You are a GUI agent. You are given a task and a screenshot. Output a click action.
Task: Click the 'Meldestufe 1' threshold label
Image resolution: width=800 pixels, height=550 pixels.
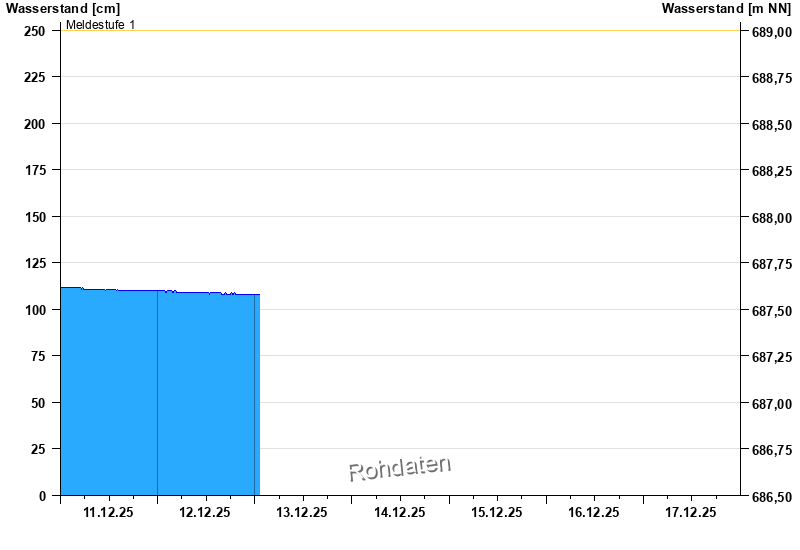[x=101, y=24]
